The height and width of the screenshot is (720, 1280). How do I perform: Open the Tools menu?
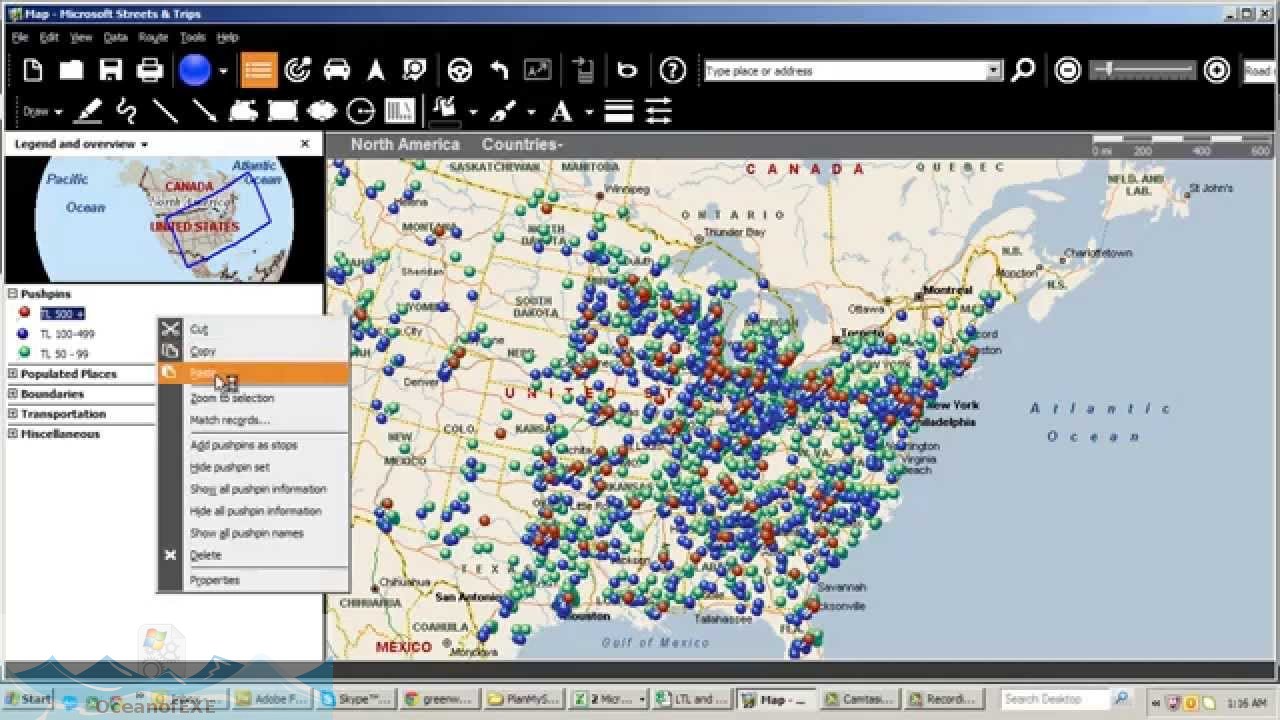[193, 37]
